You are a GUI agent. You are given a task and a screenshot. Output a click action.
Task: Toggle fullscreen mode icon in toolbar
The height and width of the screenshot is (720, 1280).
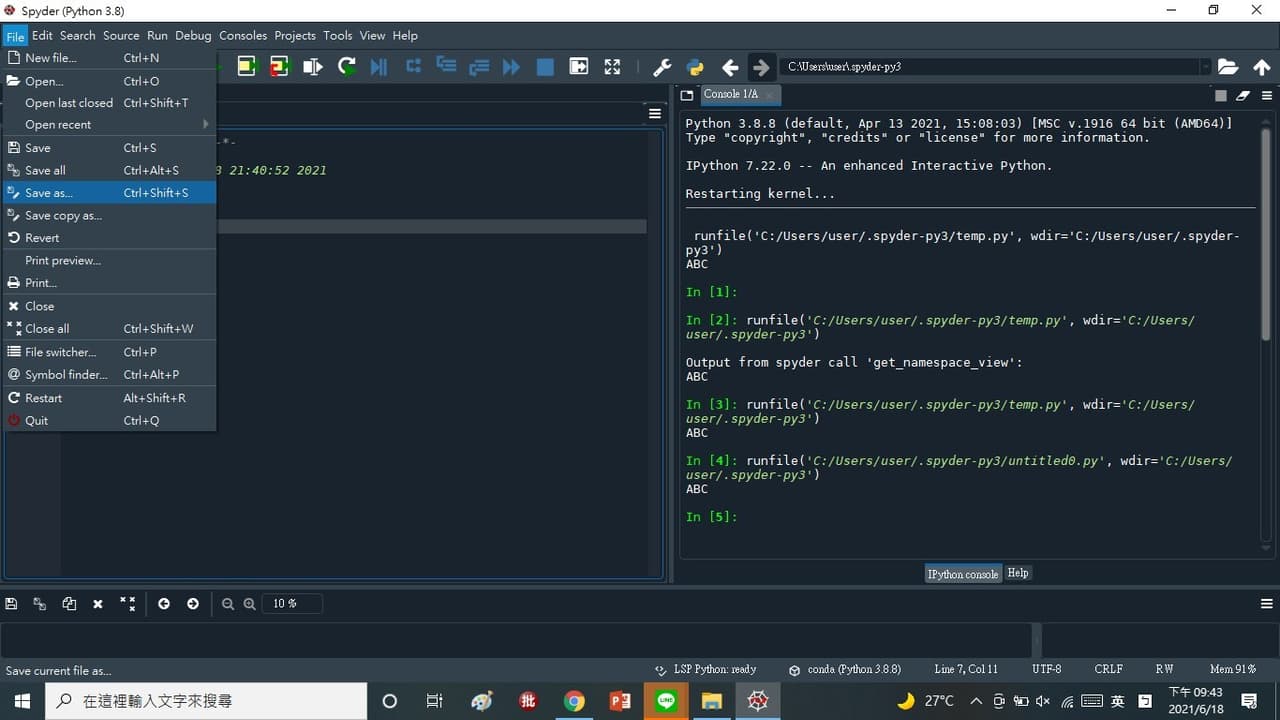pos(612,67)
